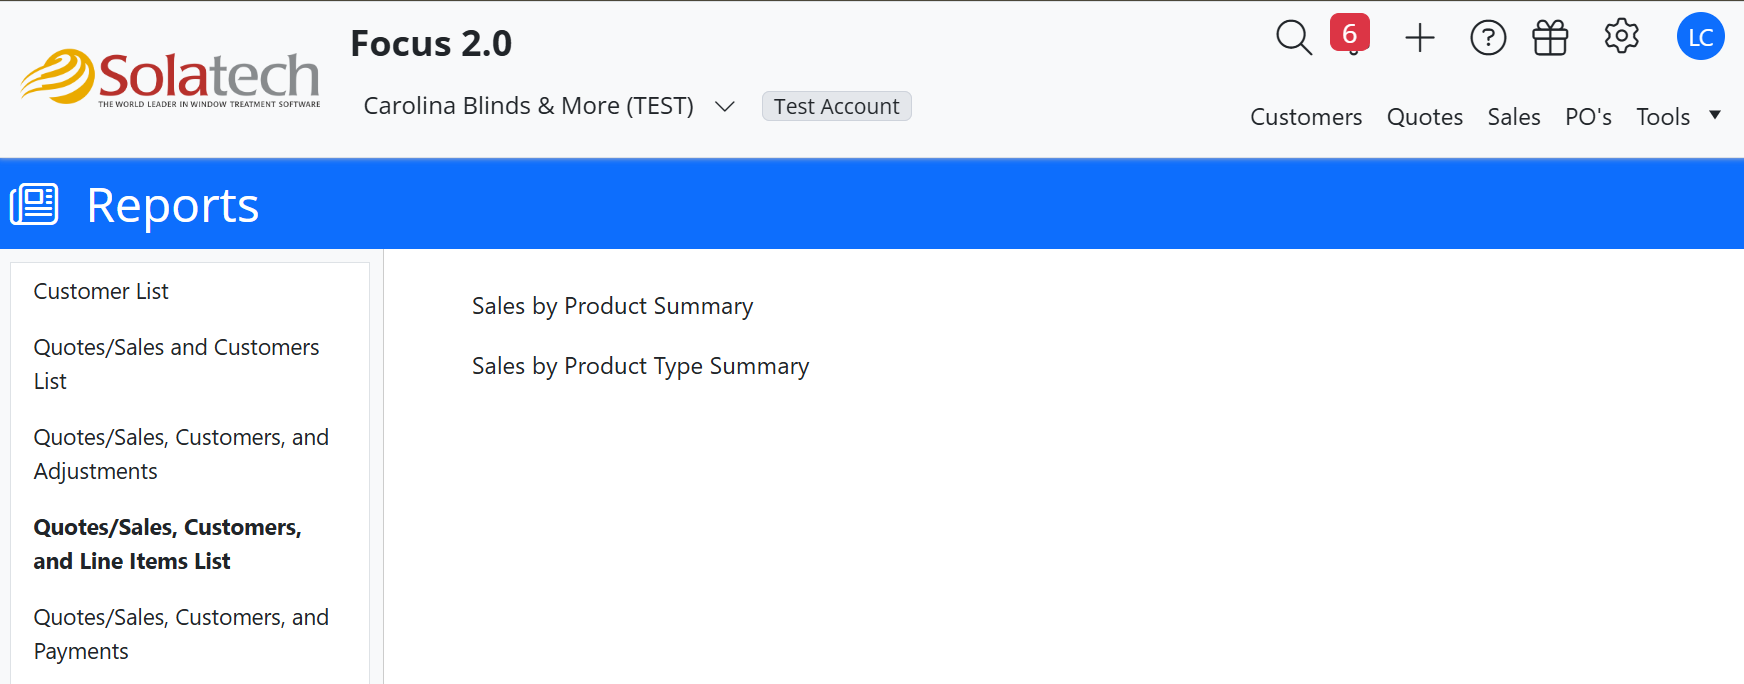Select Customer List in the sidebar

pyautogui.click(x=101, y=291)
